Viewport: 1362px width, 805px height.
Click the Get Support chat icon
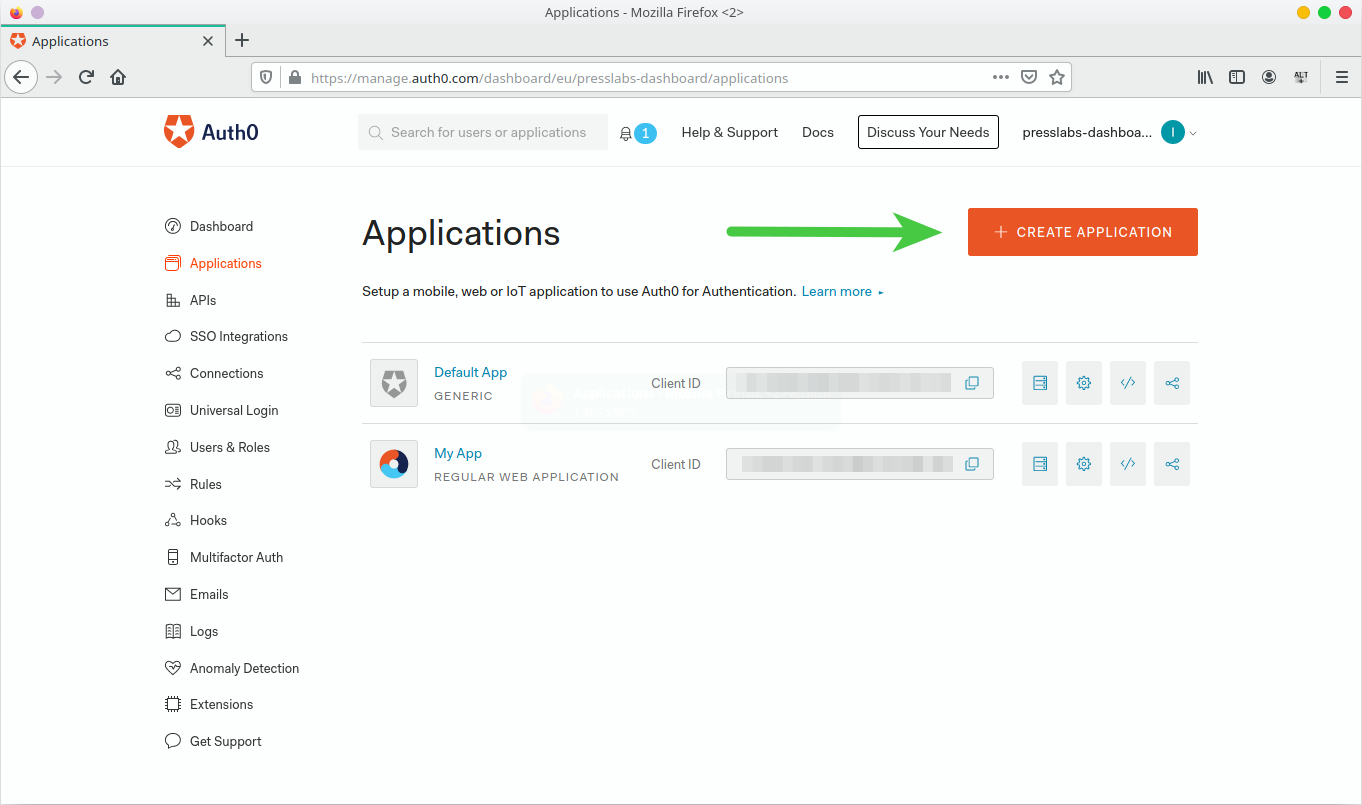click(172, 741)
